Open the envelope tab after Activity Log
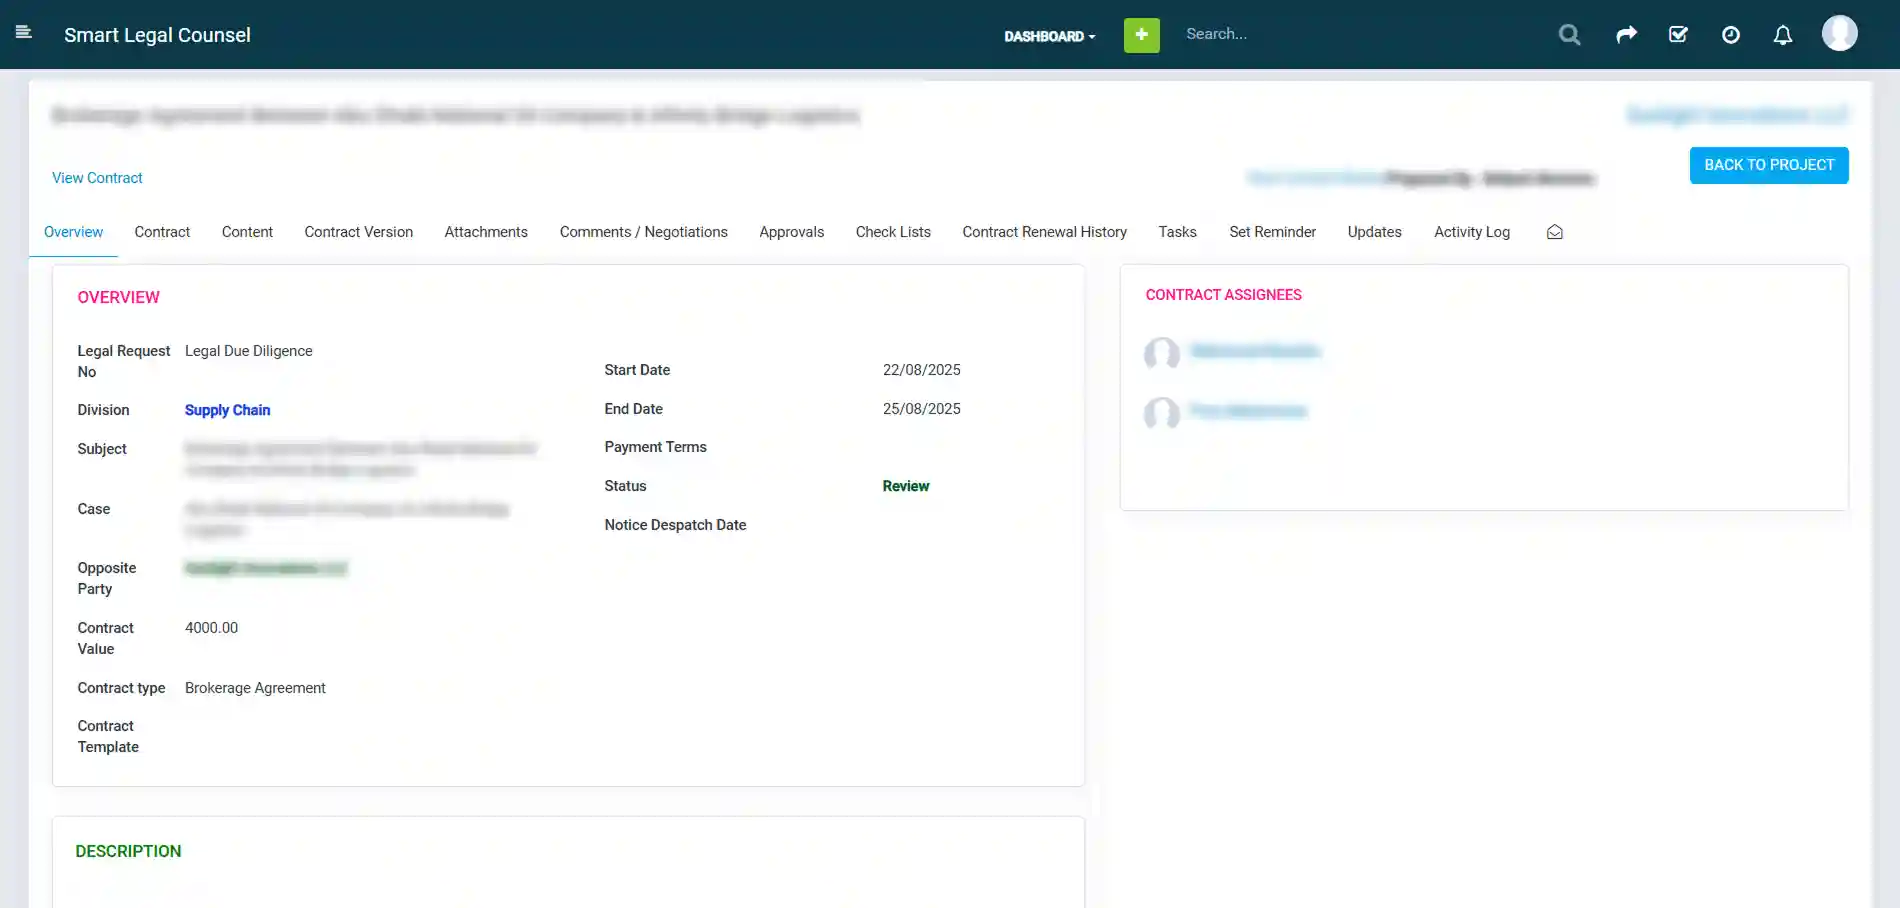 pyautogui.click(x=1554, y=231)
